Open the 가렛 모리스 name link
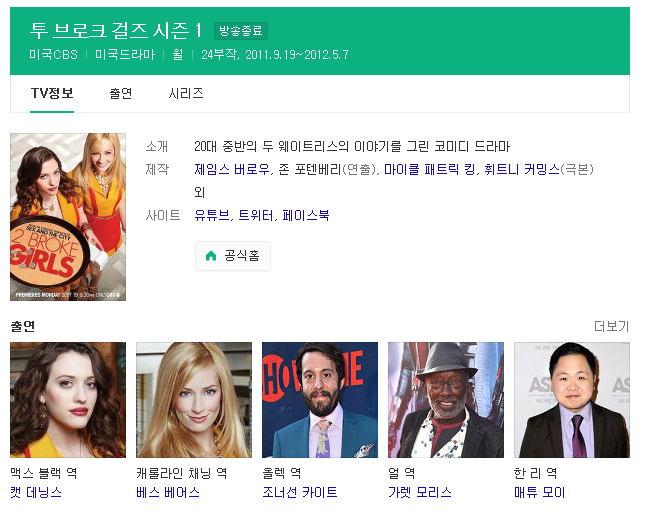This screenshot has width=658, height=514. pyautogui.click(x=420, y=492)
